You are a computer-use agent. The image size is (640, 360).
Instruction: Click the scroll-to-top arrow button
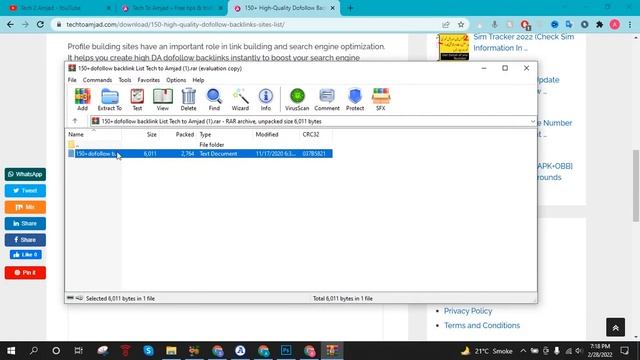click(x=616, y=327)
